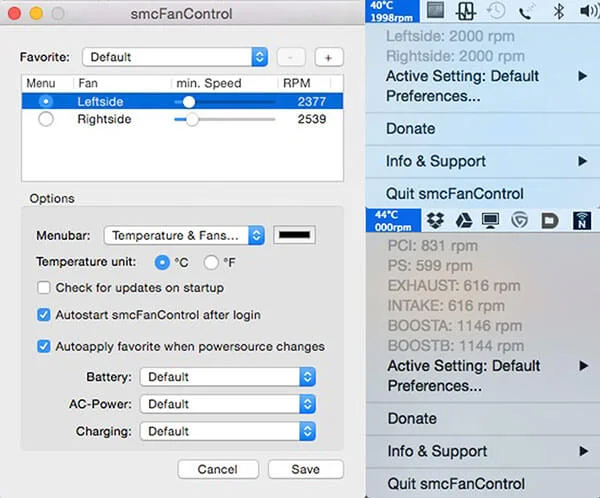The height and width of the screenshot is (498, 600).
Task: Toggle Autoapply favorite when powersource changes
Action: coord(44,346)
